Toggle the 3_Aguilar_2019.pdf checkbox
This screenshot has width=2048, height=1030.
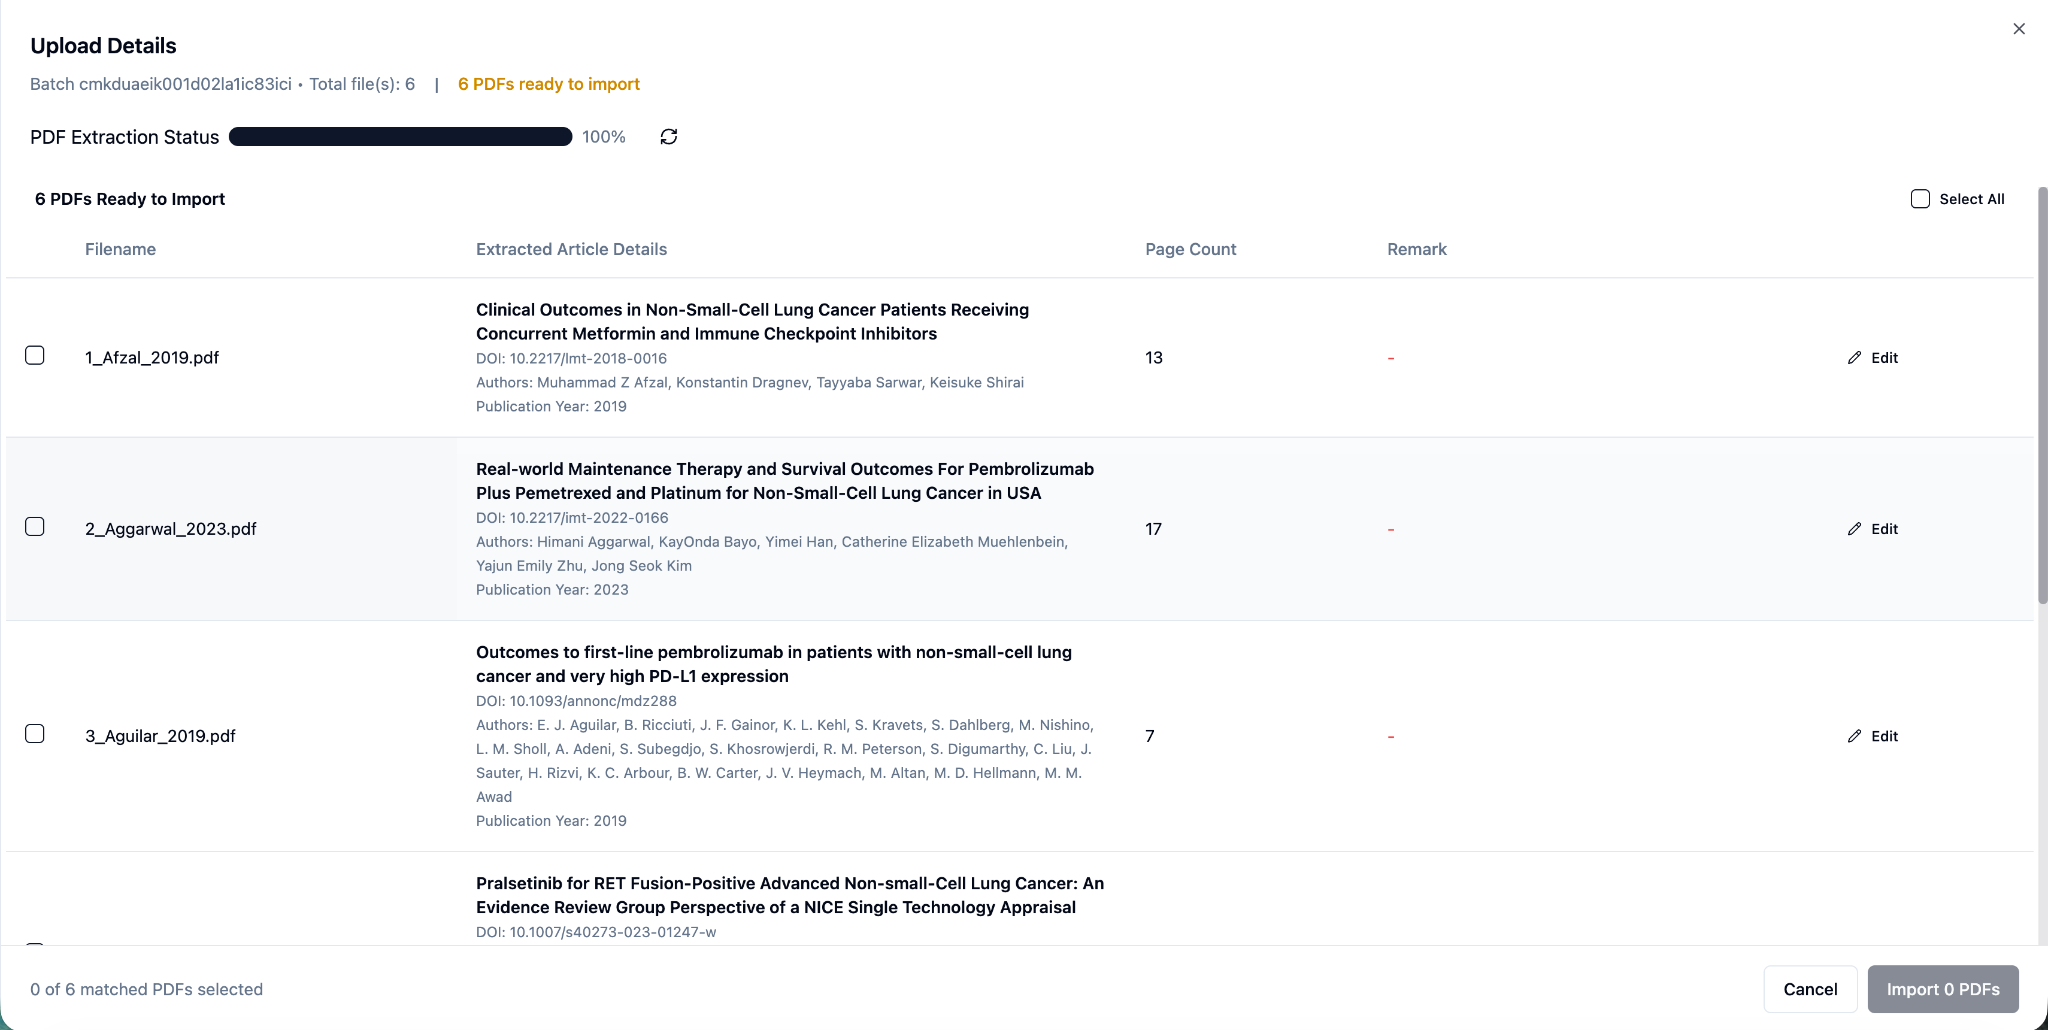(35, 734)
